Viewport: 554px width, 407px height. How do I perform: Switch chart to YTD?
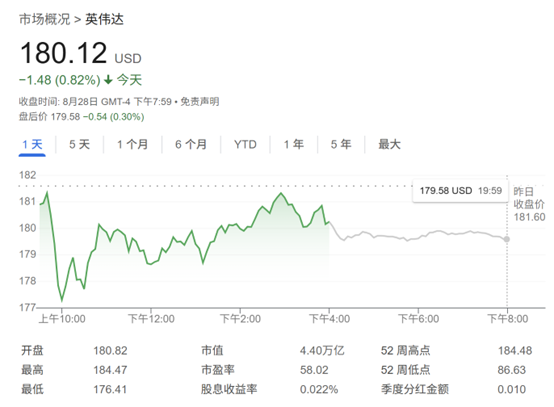pyautogui.click(x=245, y=144)
